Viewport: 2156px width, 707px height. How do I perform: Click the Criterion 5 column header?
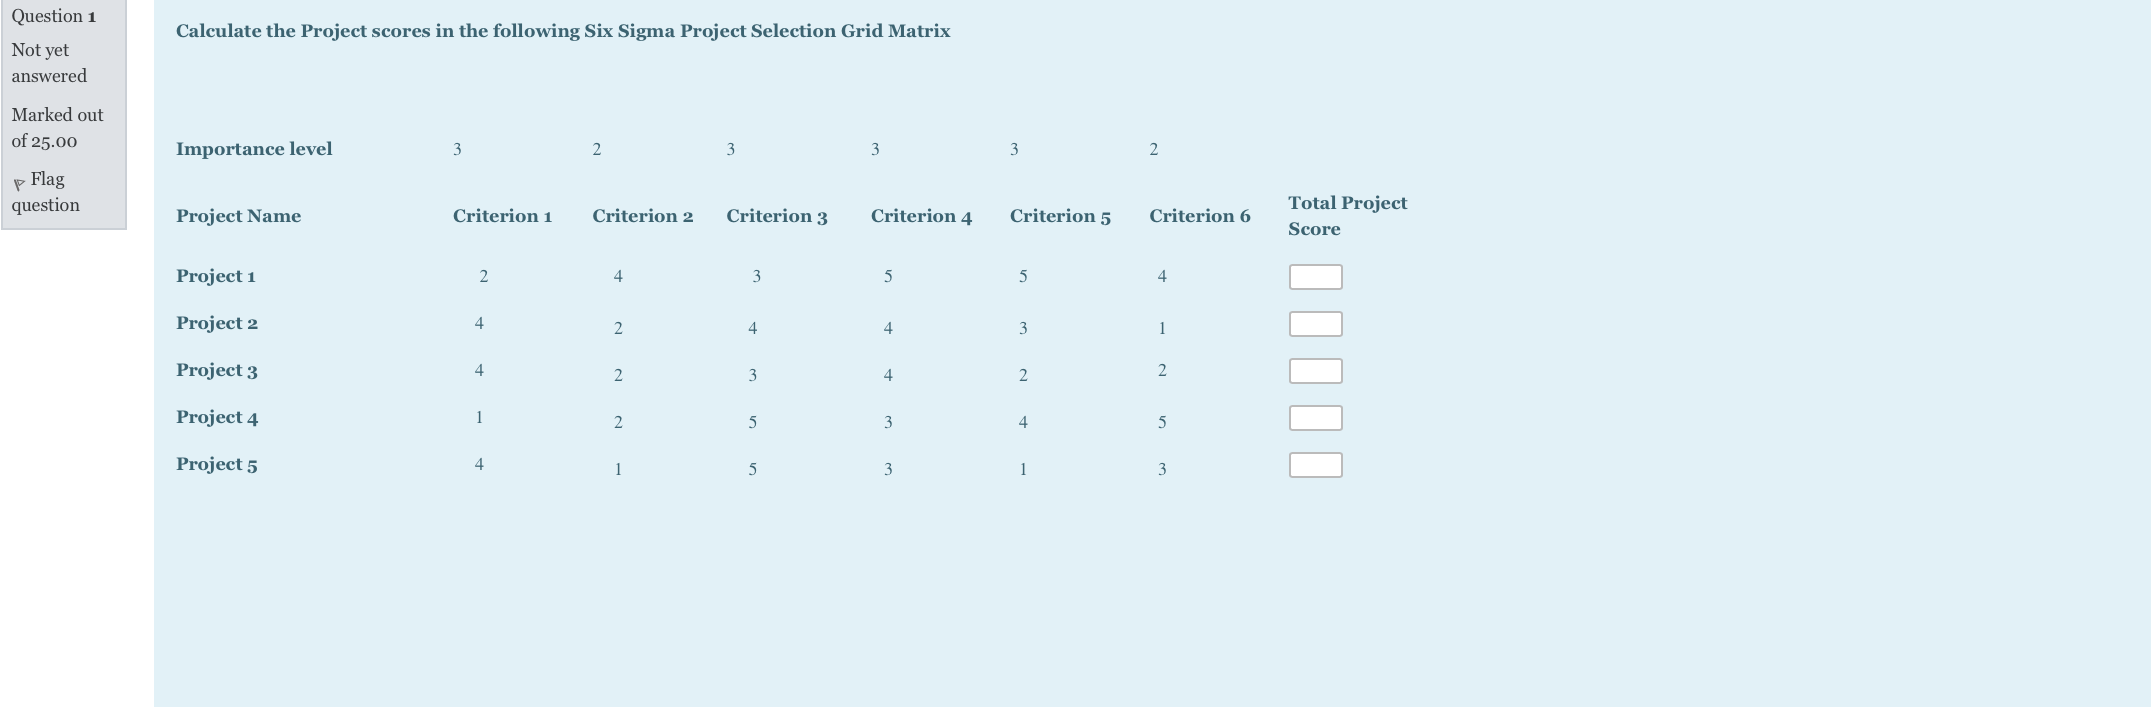pos(1060,216)
